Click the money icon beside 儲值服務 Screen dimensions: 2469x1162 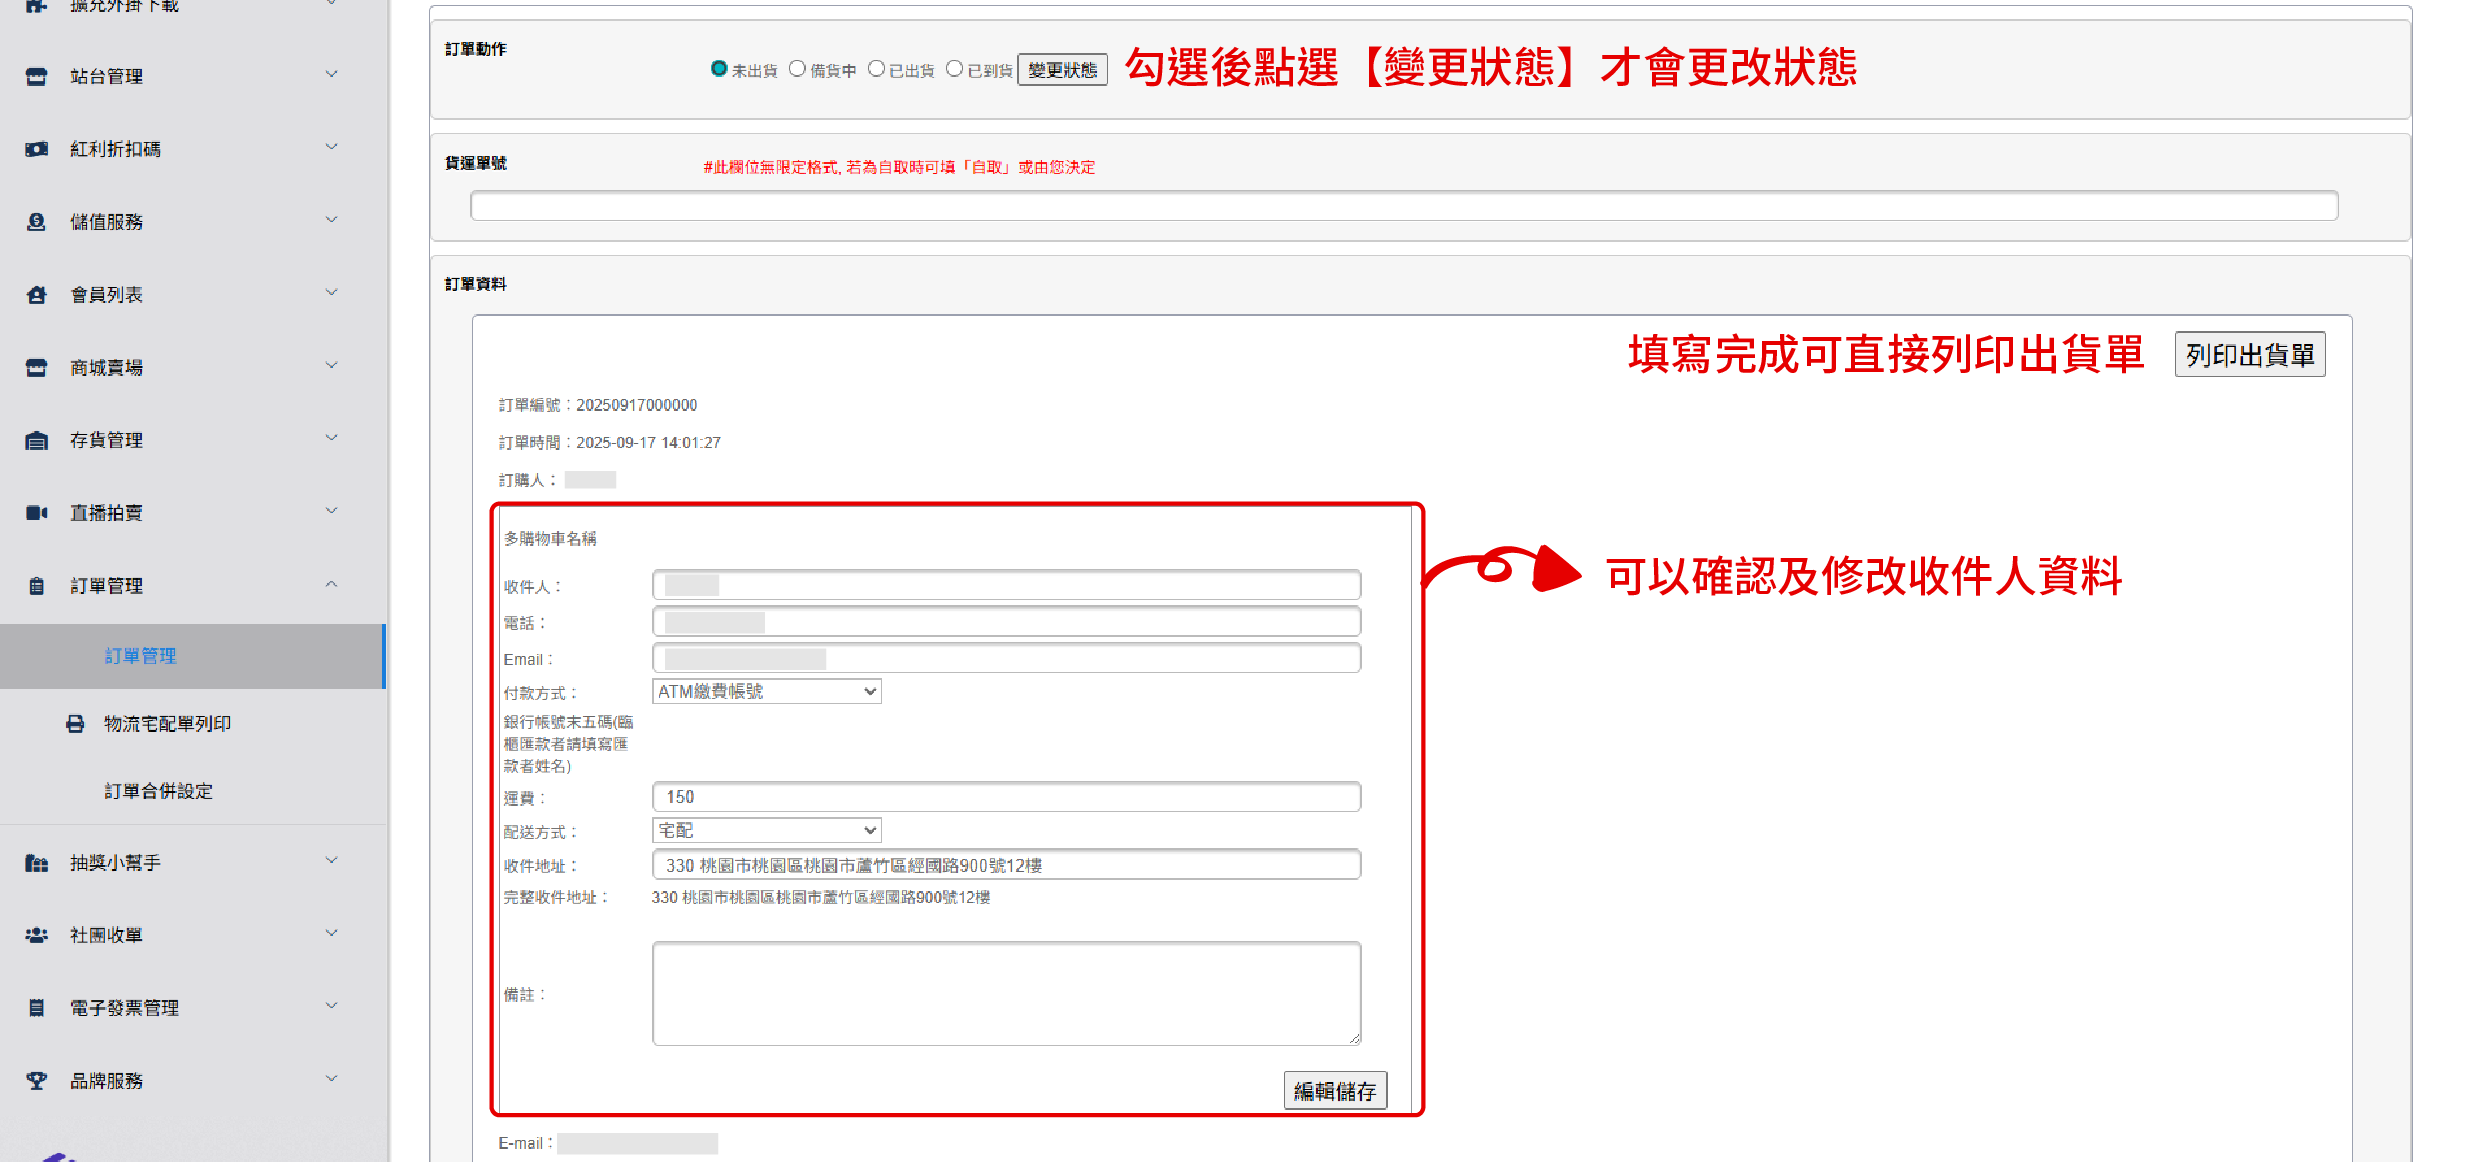[x=36, y=222]
